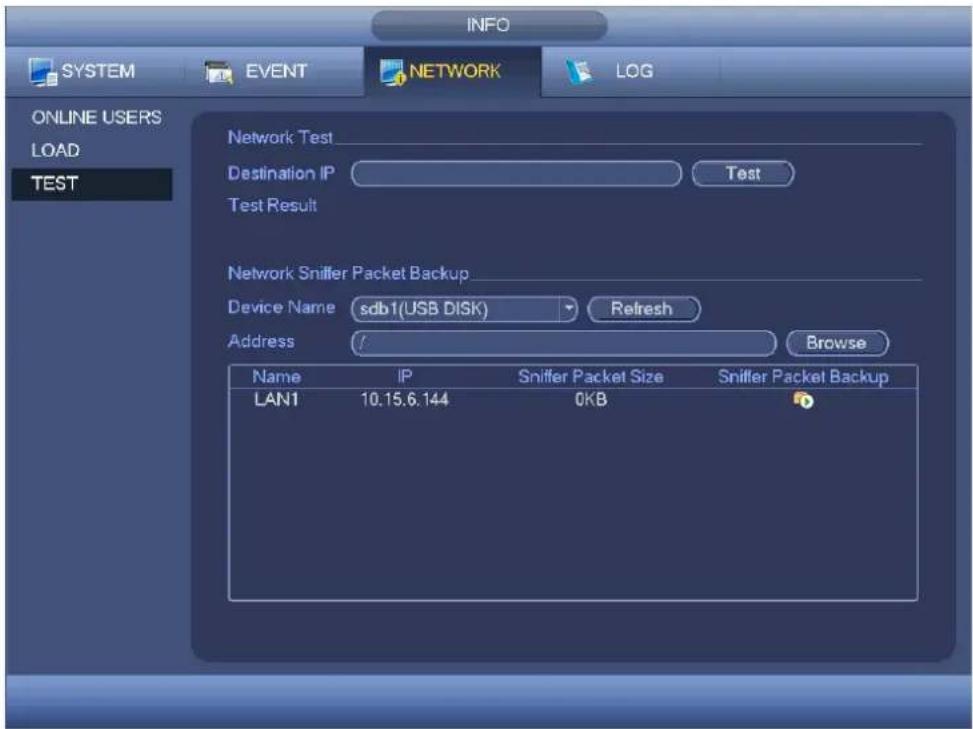Click the LOG tab icon

point(578,73)
